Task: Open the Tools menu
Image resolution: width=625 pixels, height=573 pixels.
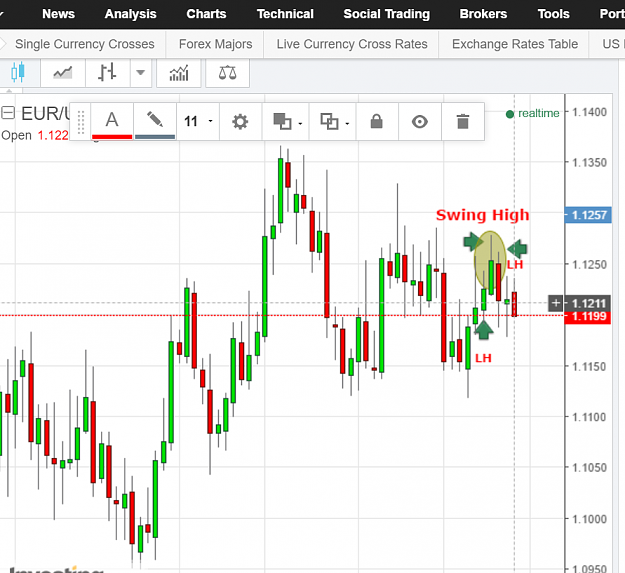Action: click(553, 14)
